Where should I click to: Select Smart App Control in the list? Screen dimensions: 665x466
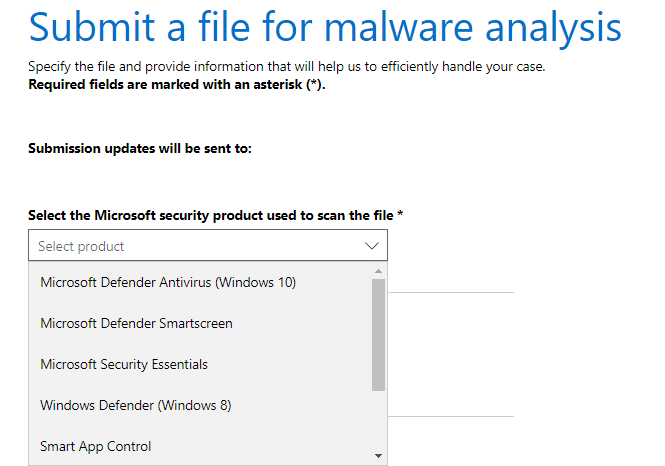click(96, 446)
